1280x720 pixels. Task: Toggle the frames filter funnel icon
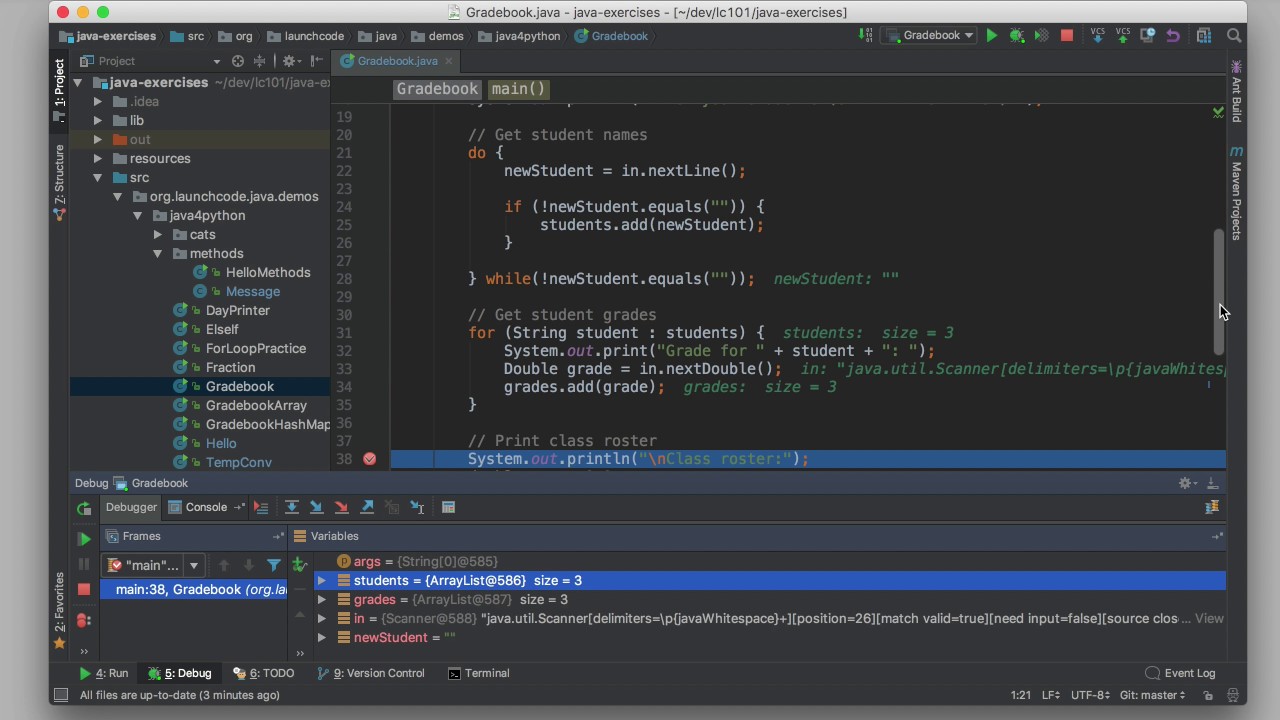coord(273,565)
